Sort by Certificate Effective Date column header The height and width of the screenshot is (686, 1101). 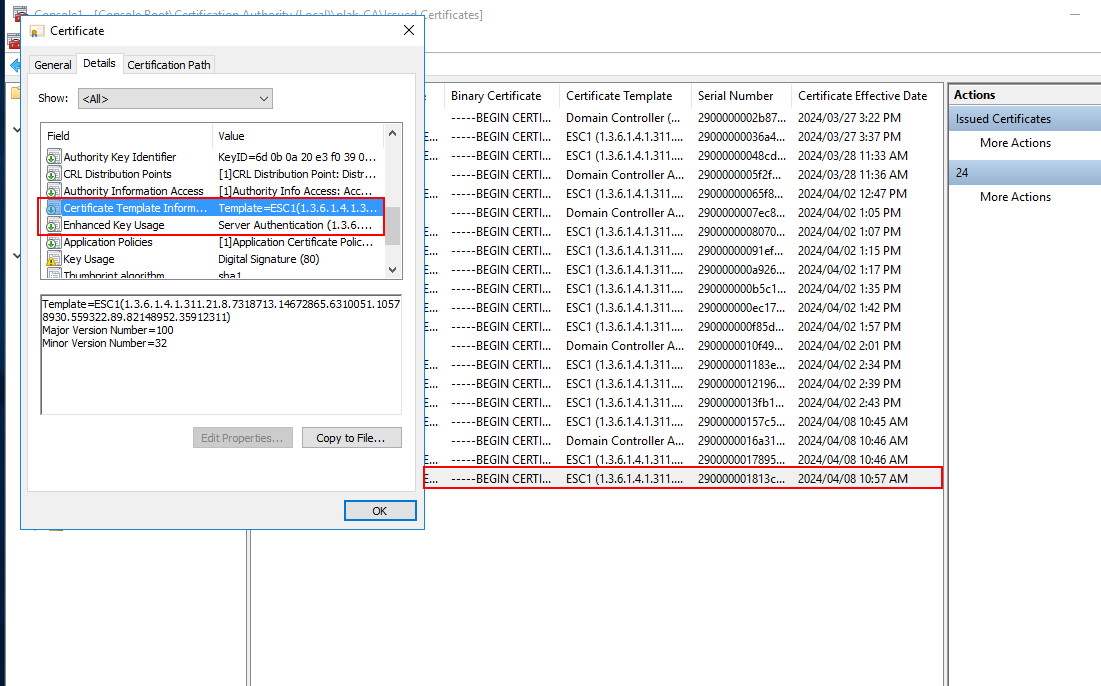pyautogui.click(x=862, y=96)
